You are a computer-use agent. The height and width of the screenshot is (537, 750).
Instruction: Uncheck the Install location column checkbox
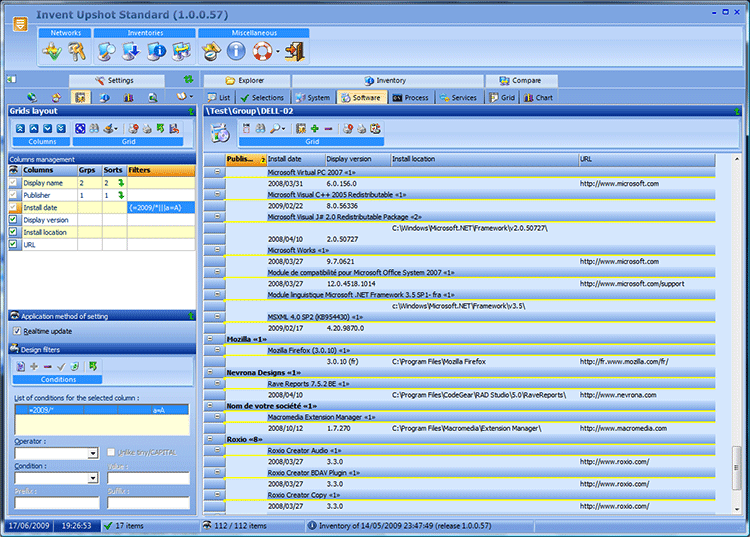point(13,232)
